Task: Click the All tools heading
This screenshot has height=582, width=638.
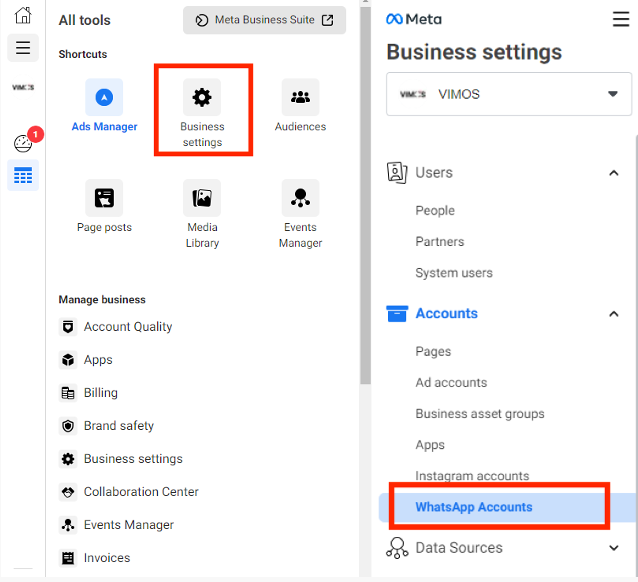Action: [84, 20]
